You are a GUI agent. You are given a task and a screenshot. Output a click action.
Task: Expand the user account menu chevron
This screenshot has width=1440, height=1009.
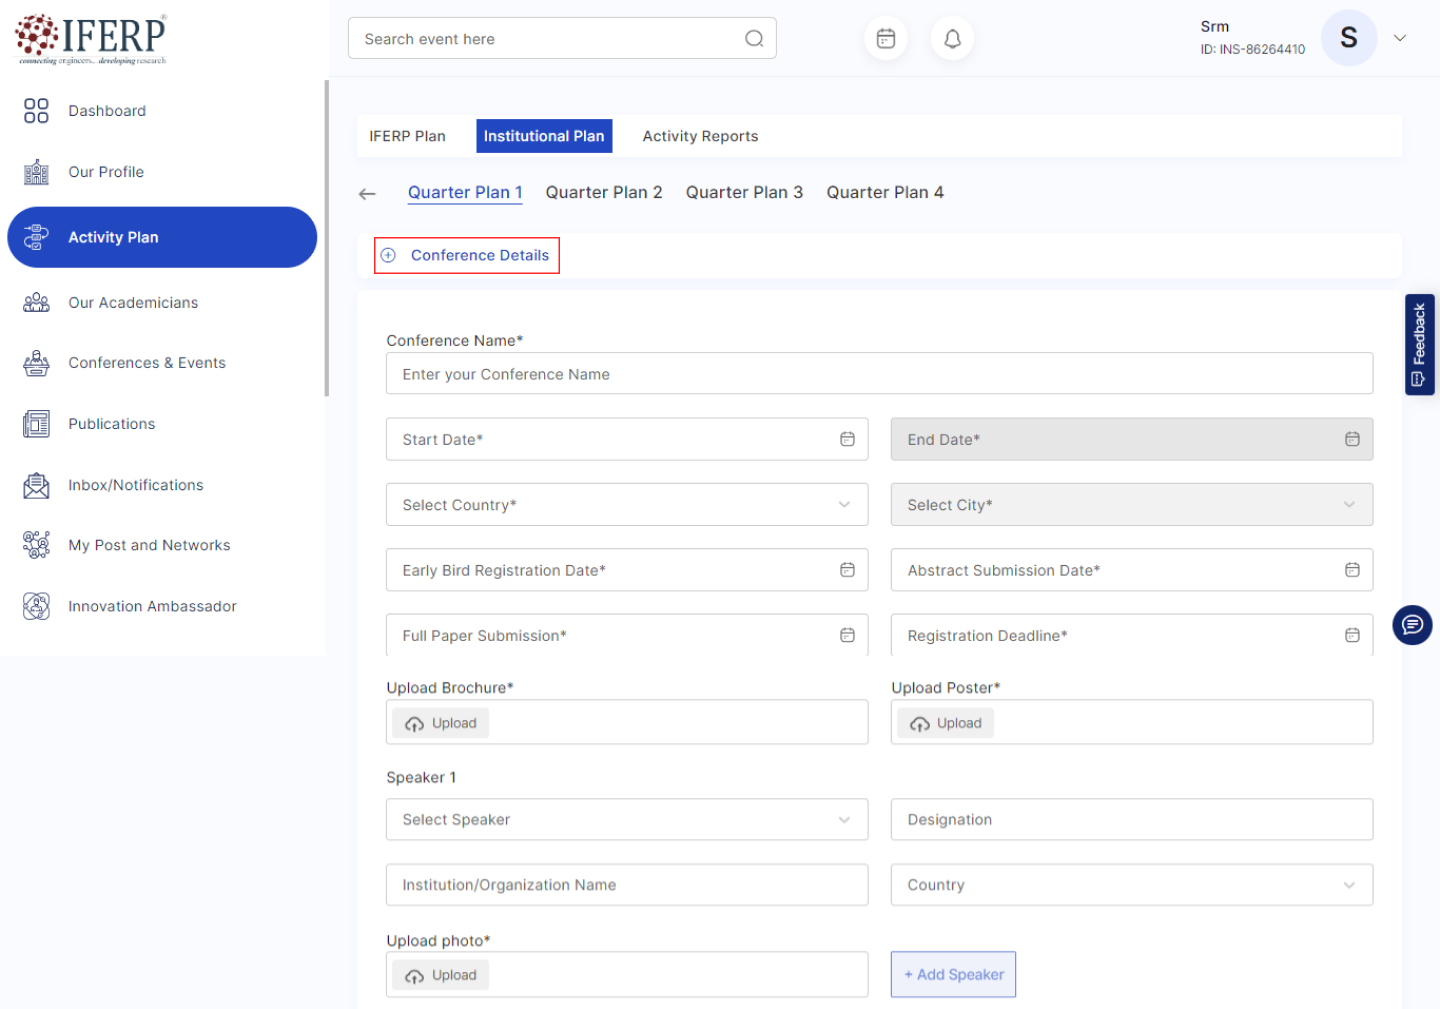point(1400,39)
